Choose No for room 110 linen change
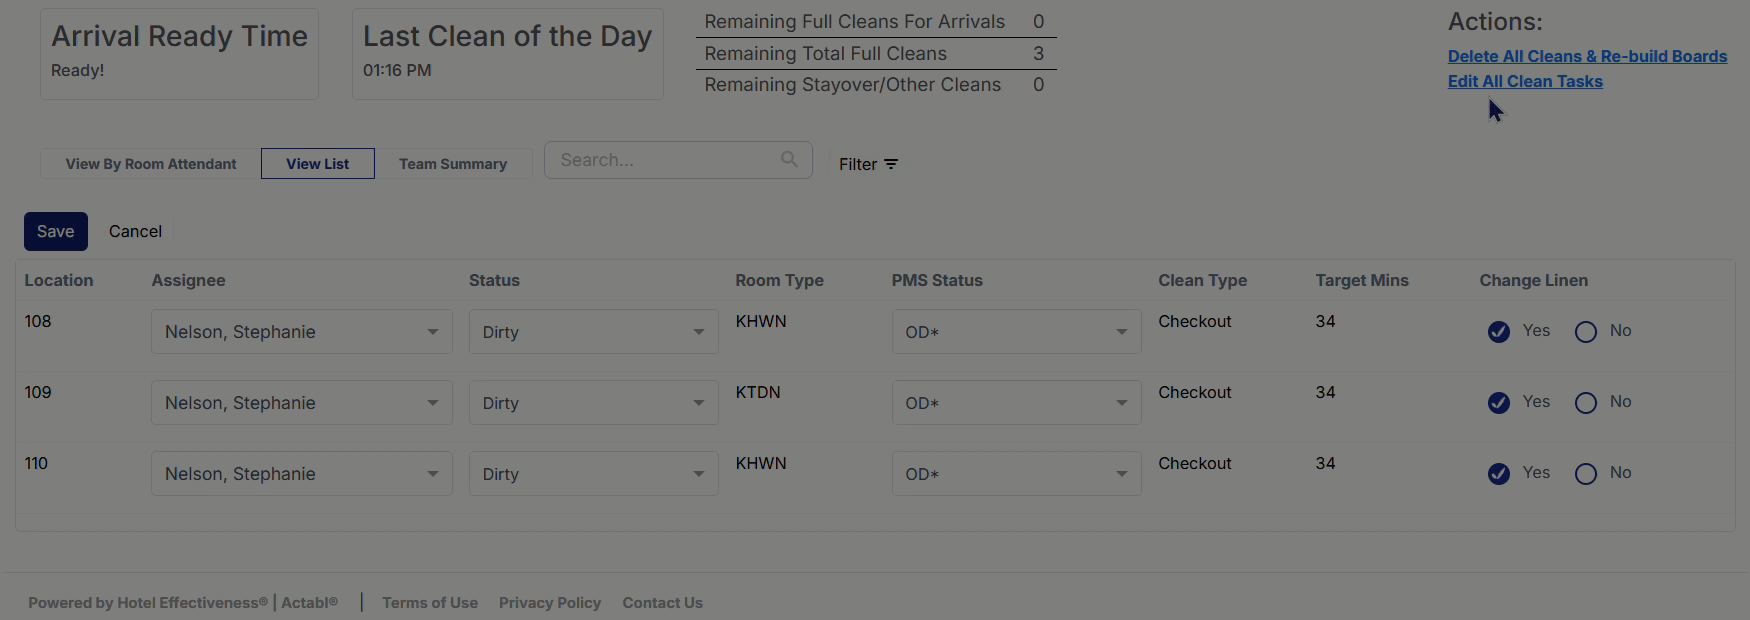 [x=1585, y=474]
